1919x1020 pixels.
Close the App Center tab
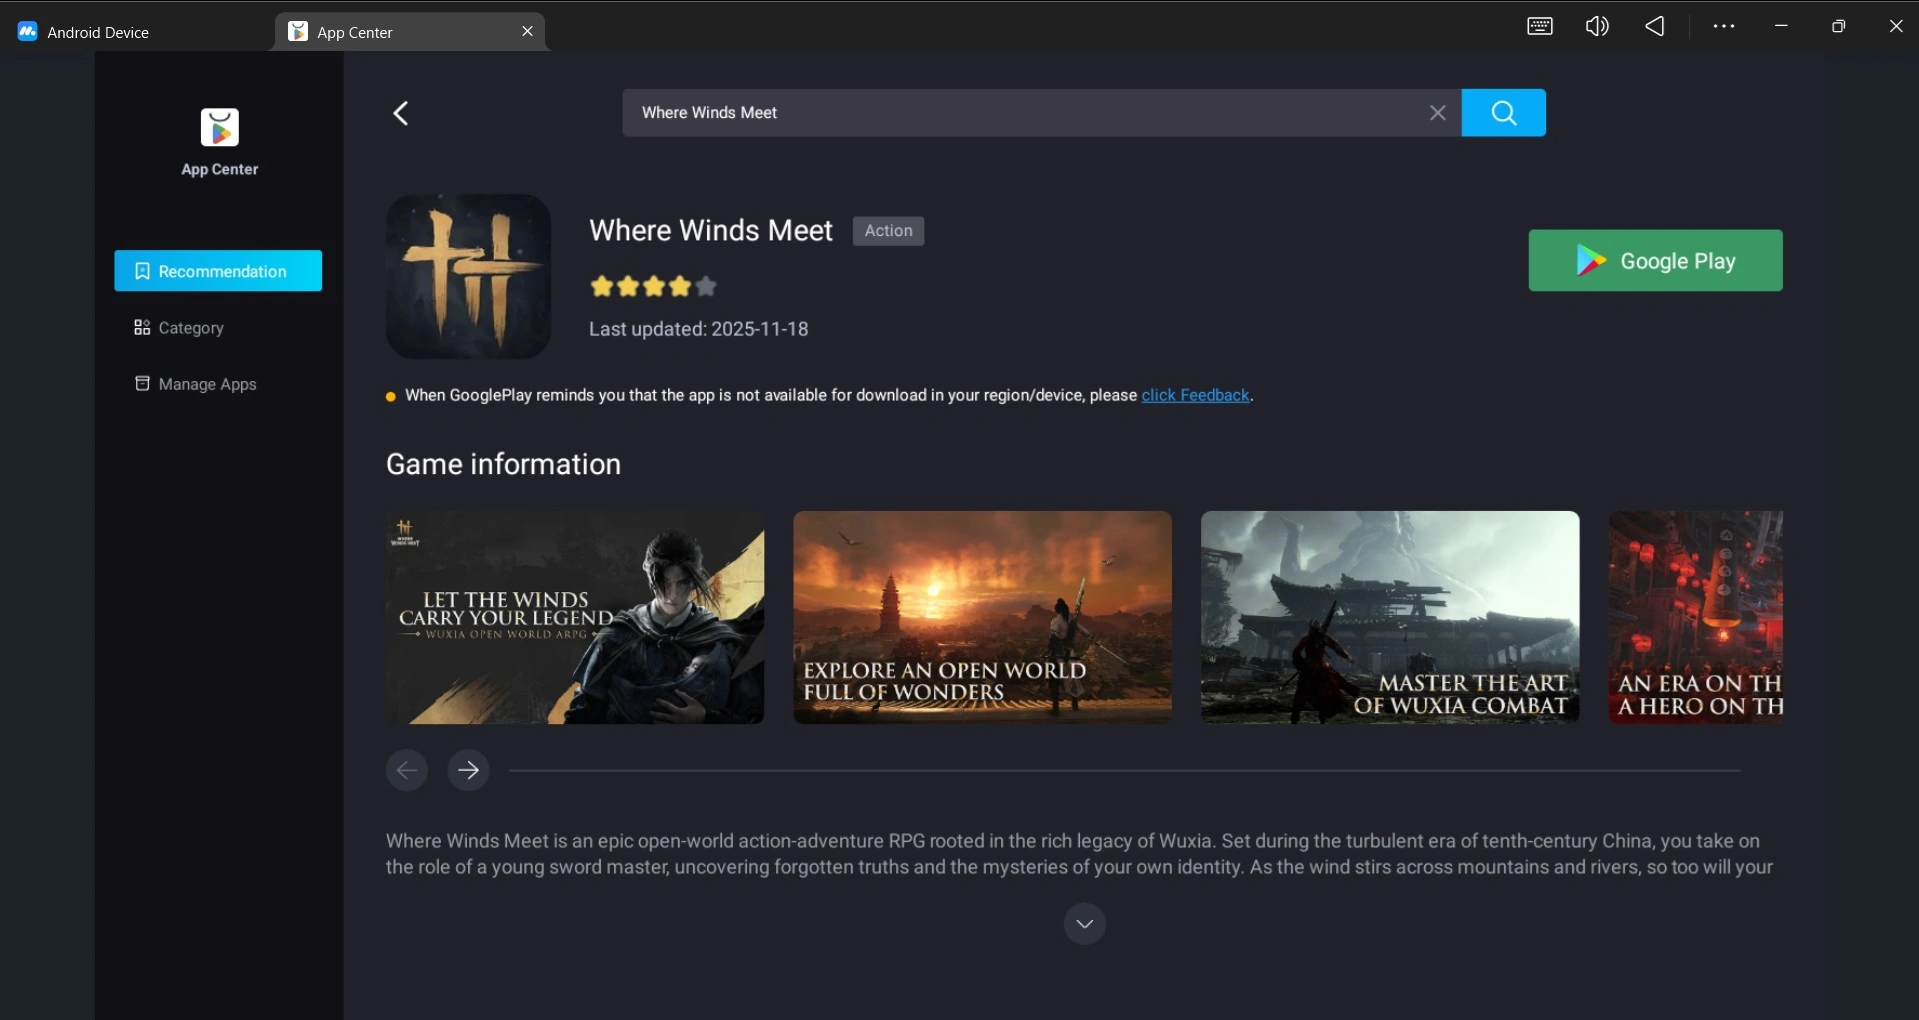pos(527,32)
